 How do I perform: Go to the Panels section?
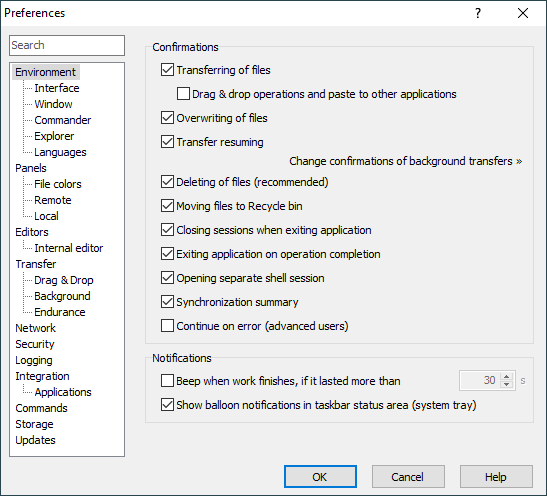coord(31,168)
